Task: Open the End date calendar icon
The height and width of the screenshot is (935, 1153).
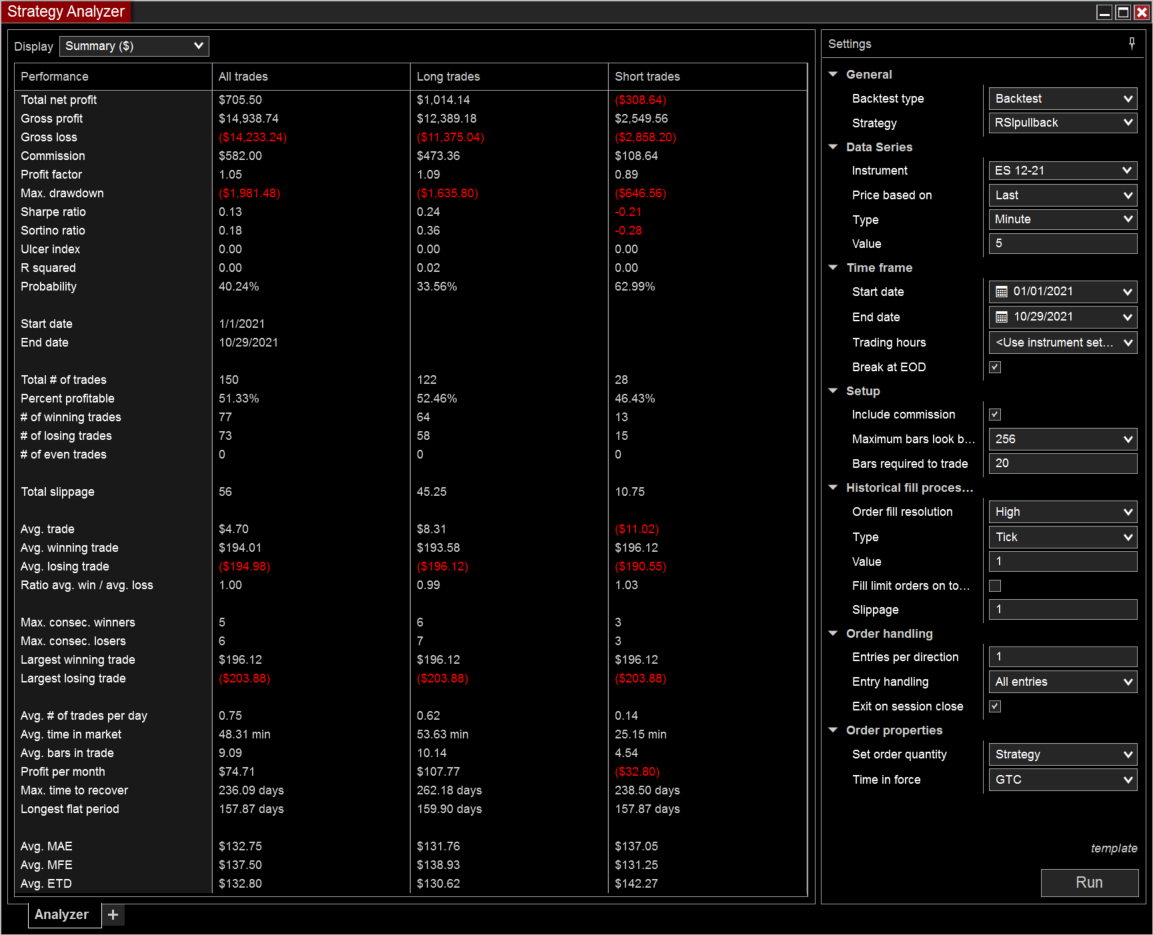Action: [x=1001, y=317]
